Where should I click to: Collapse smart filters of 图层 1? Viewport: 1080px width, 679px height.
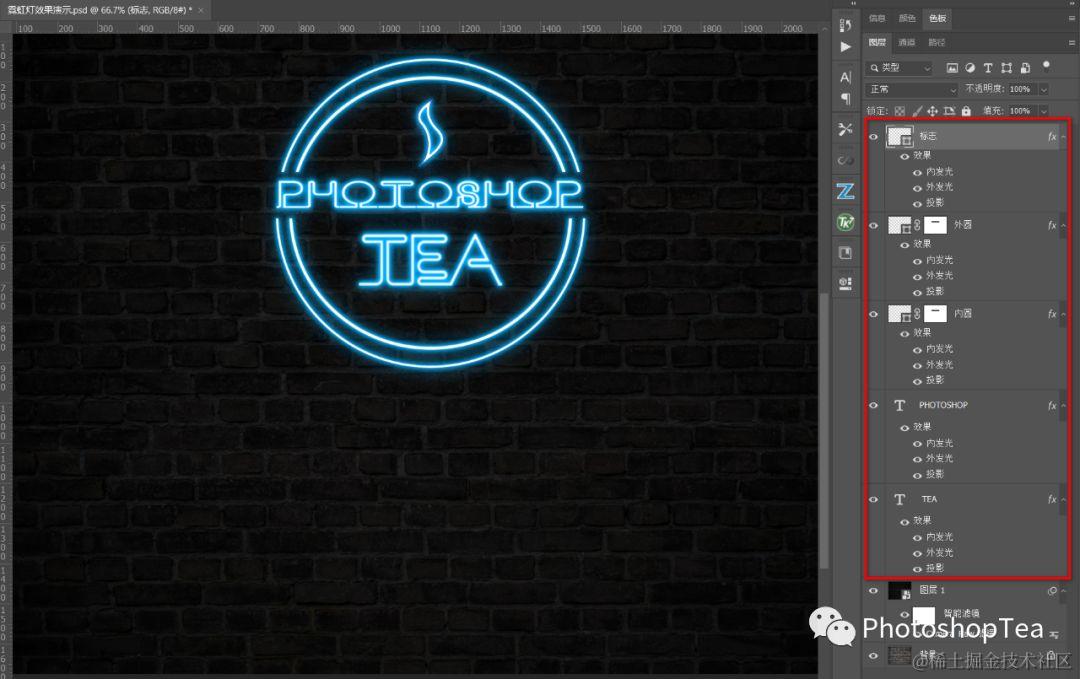(1063, 591)
